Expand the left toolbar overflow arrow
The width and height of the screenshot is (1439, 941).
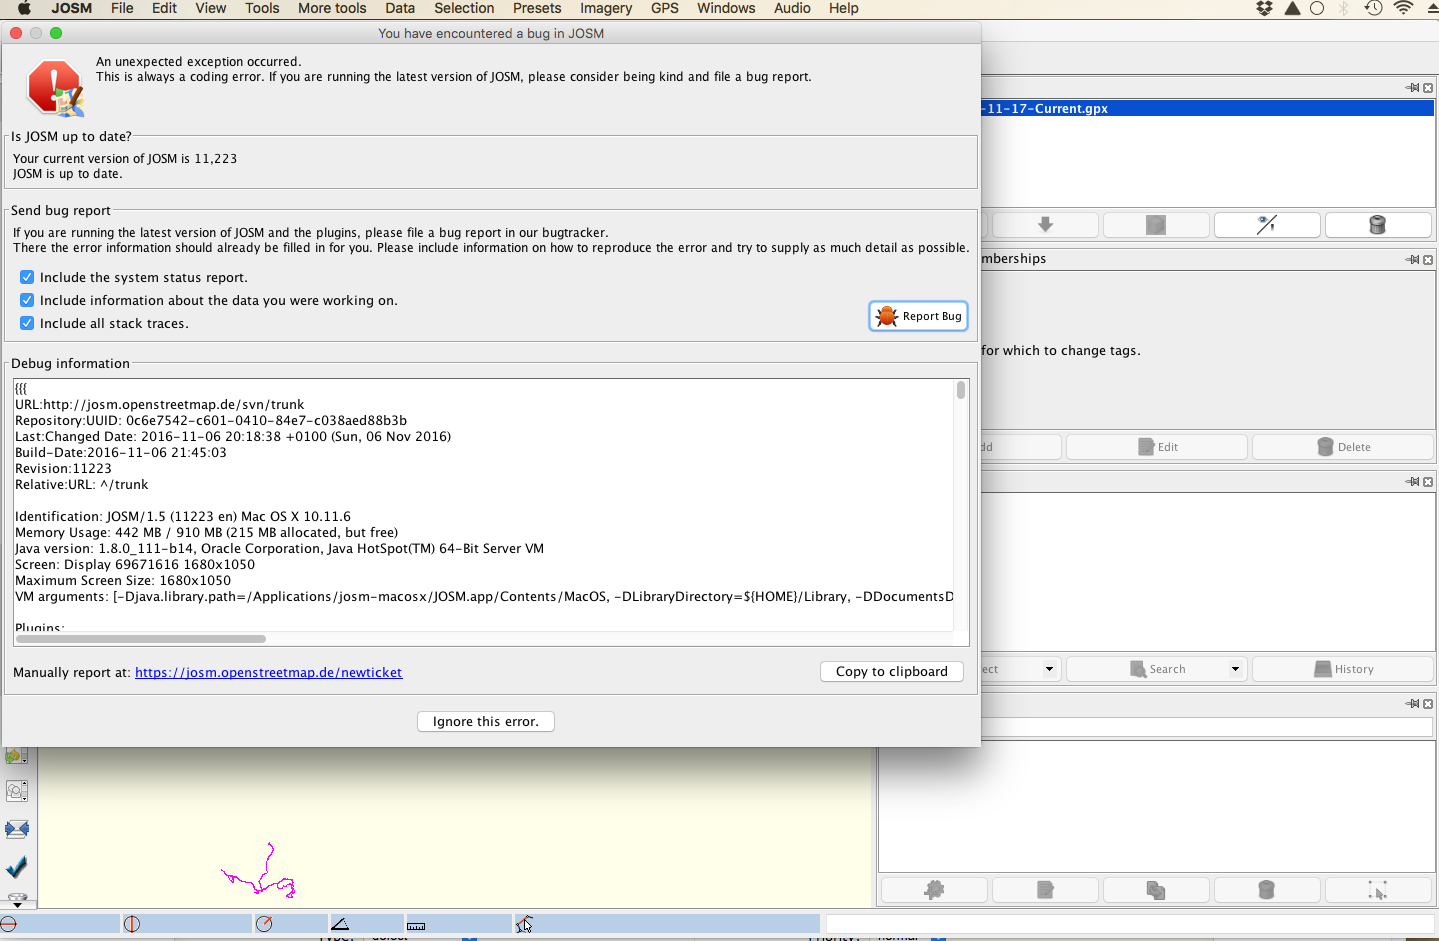pos(17,901)
